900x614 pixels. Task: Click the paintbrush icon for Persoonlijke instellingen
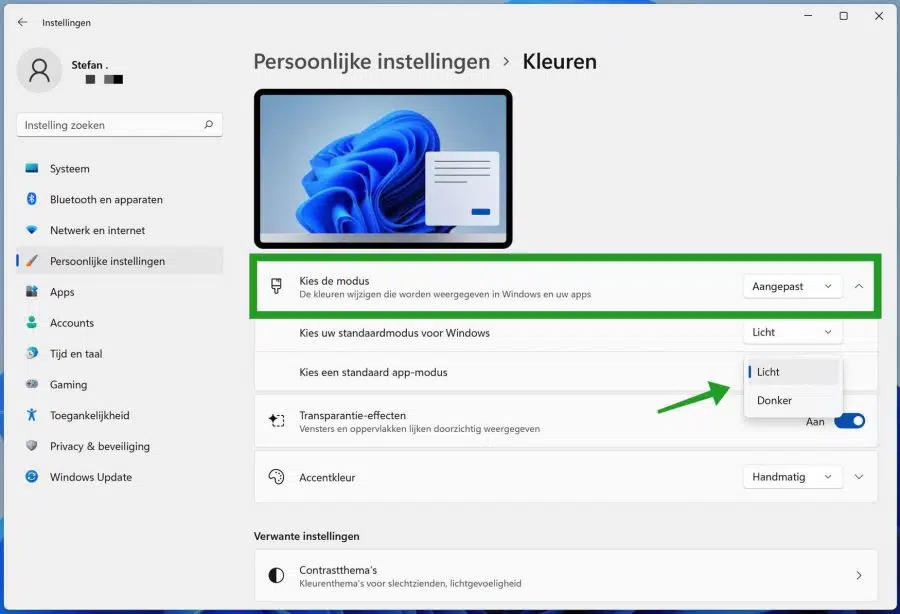tap(32, 261)
